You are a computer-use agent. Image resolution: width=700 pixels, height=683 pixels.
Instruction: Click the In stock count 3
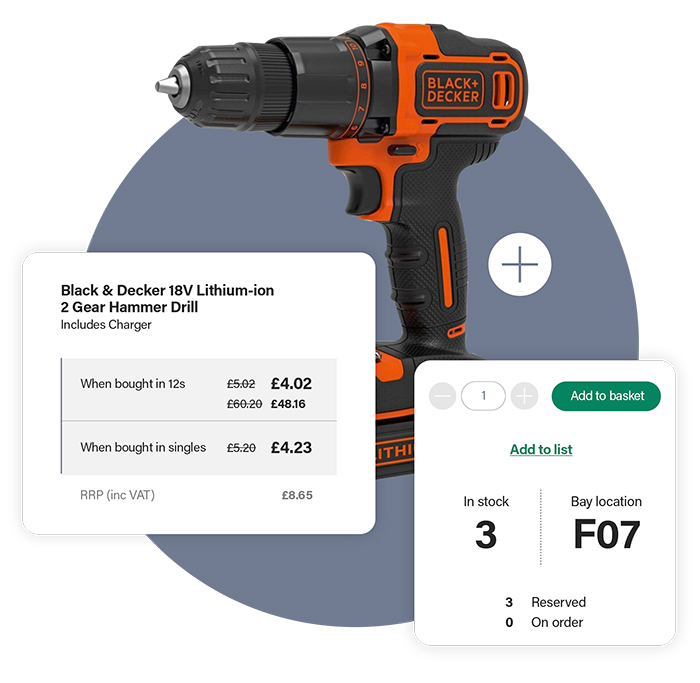coord(486,534)
